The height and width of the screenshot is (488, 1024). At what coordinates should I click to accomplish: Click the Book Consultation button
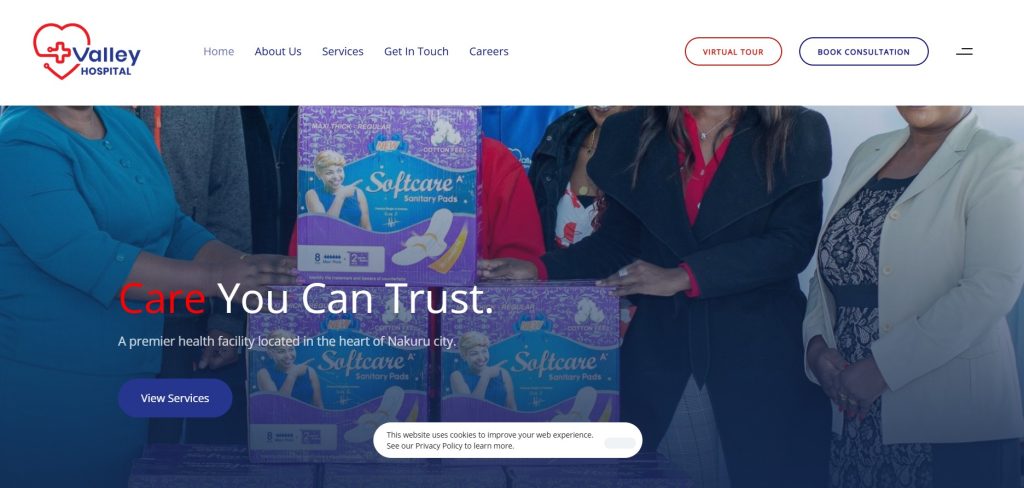click(x=863, y=52)
